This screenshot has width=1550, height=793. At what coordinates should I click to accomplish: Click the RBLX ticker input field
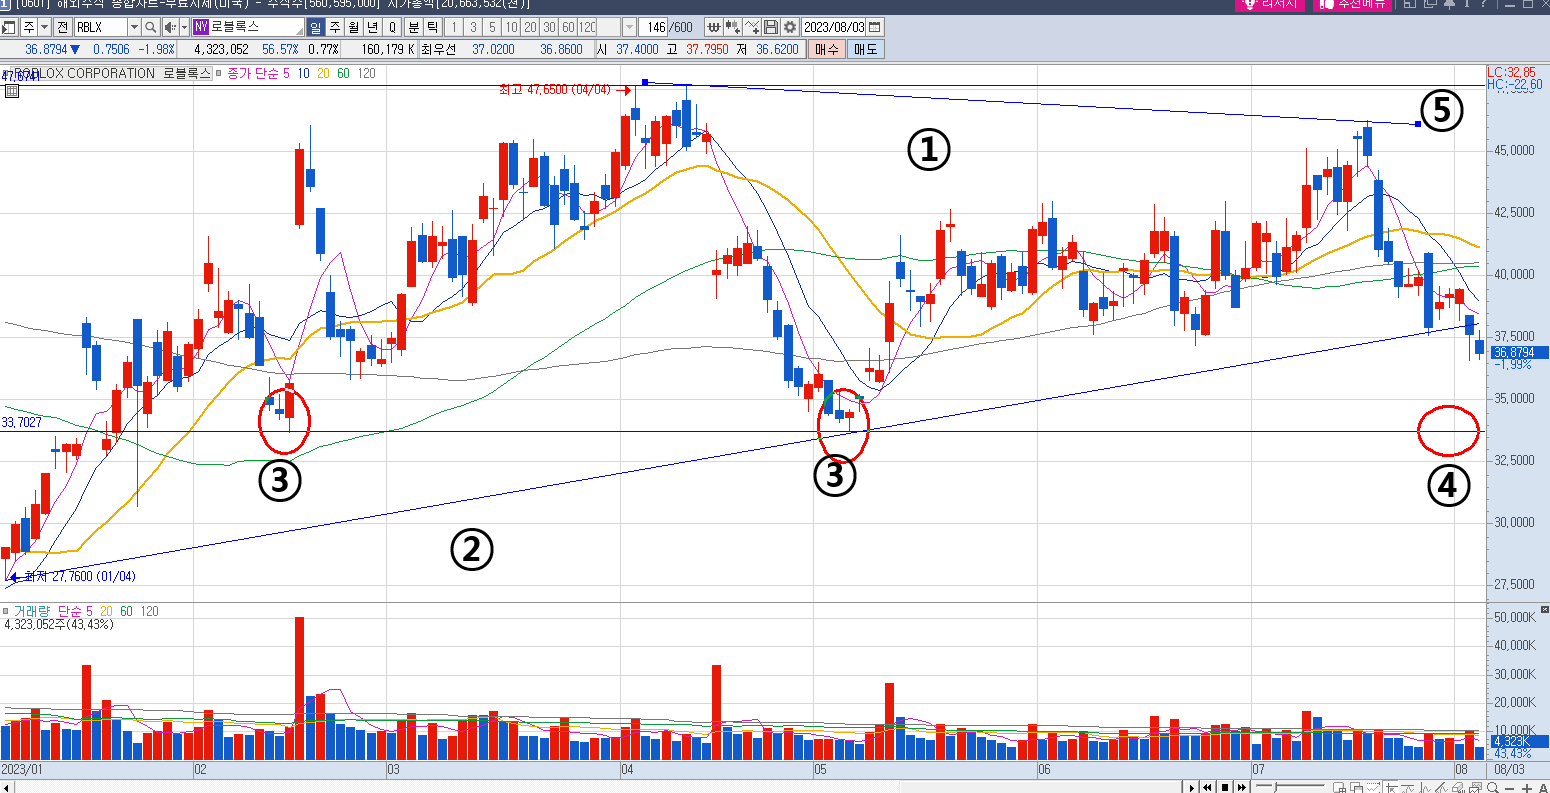pyautogui.click(x=100, y=27)
